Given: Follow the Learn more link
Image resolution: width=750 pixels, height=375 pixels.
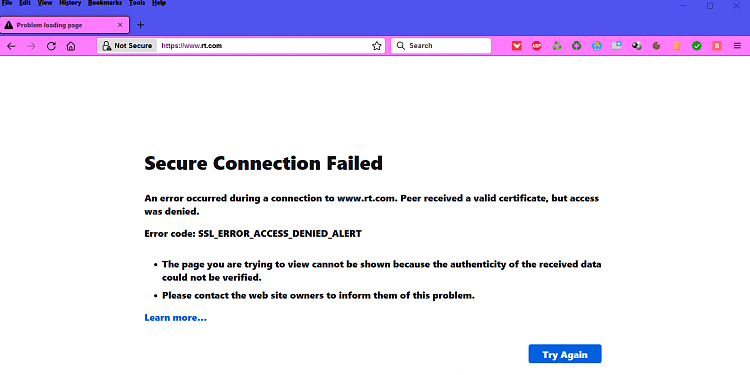Looking at the screenshot, I should click(x=176, y=318).
